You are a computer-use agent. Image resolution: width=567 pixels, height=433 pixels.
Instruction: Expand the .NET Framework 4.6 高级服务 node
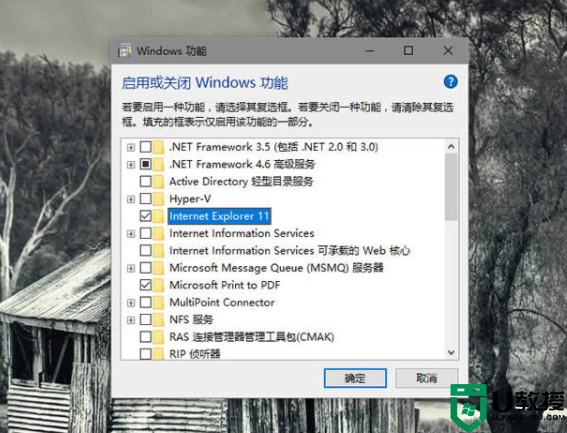point(131,165)
